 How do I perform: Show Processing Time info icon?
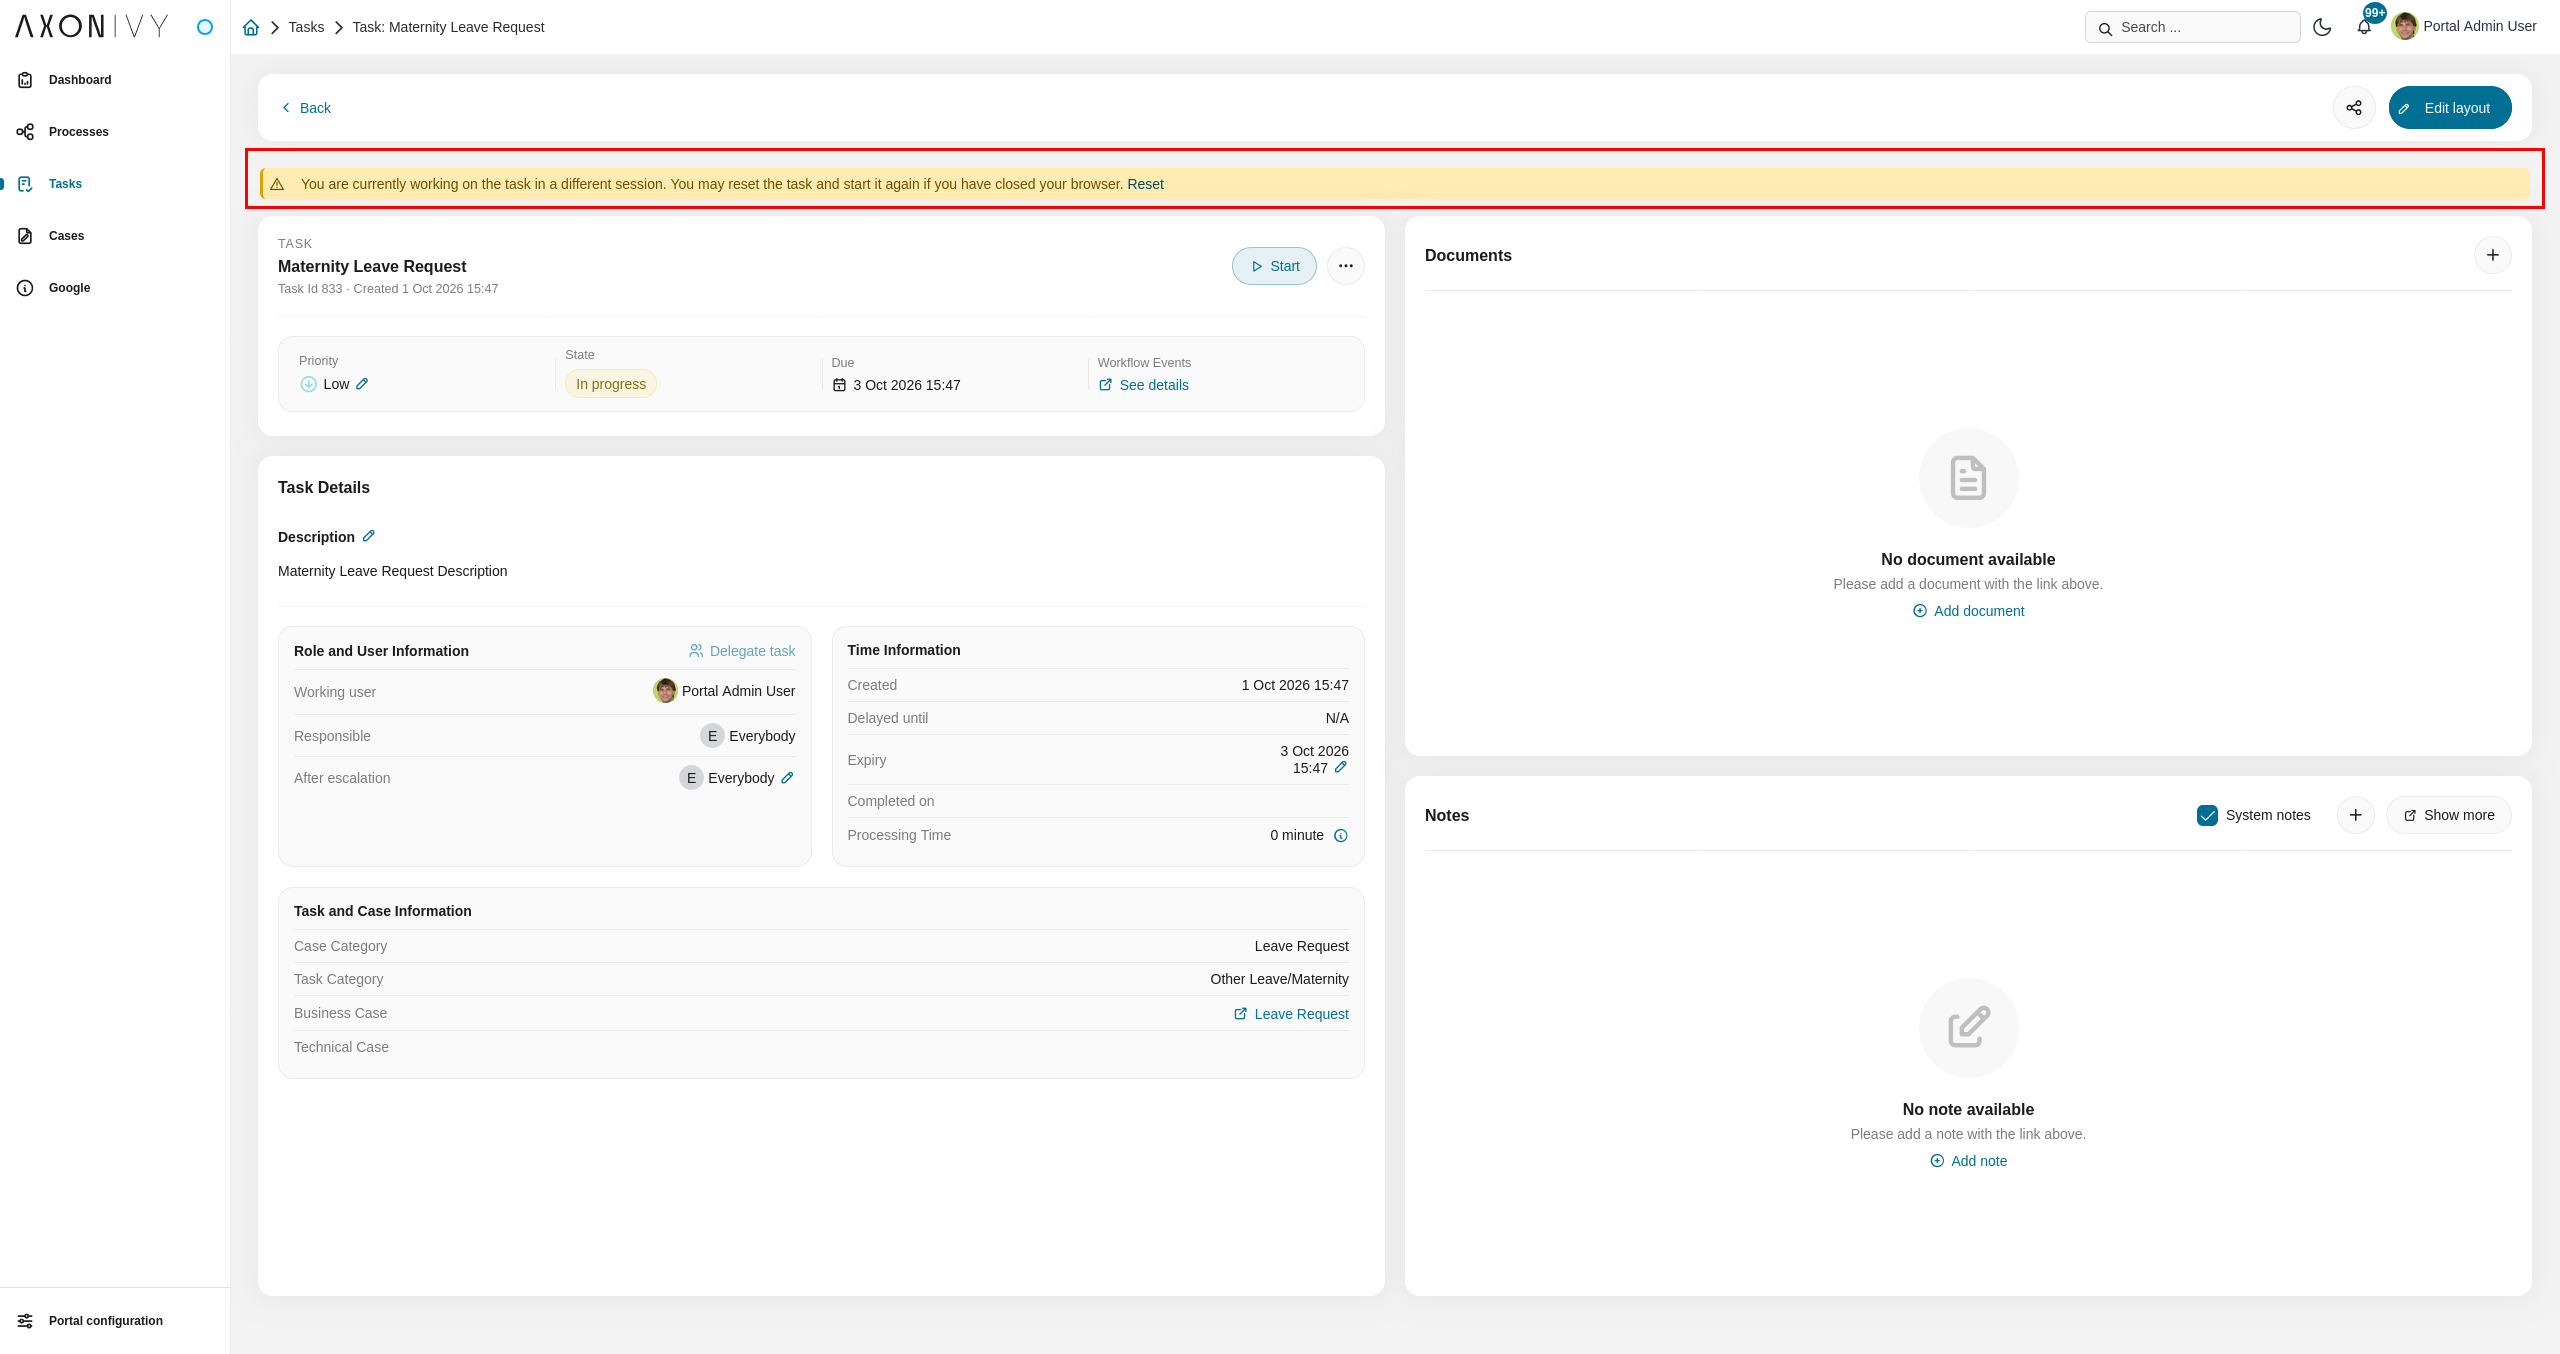coord(1341,836)
